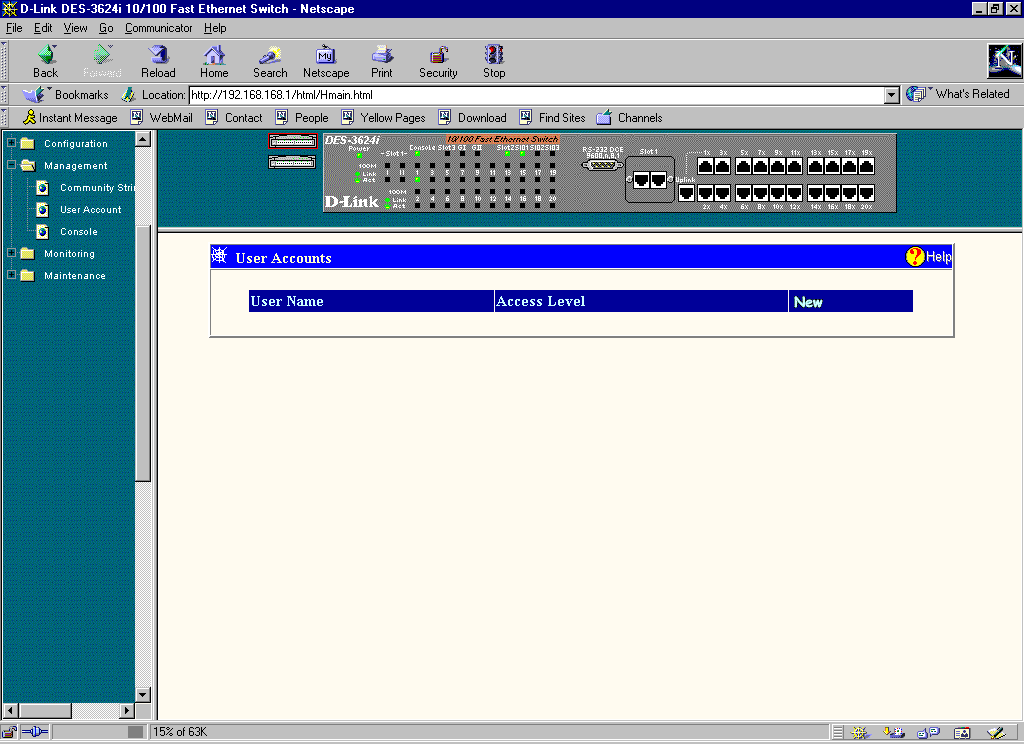
Task: Select Console in the Management tree
Action: coord(79,232)
